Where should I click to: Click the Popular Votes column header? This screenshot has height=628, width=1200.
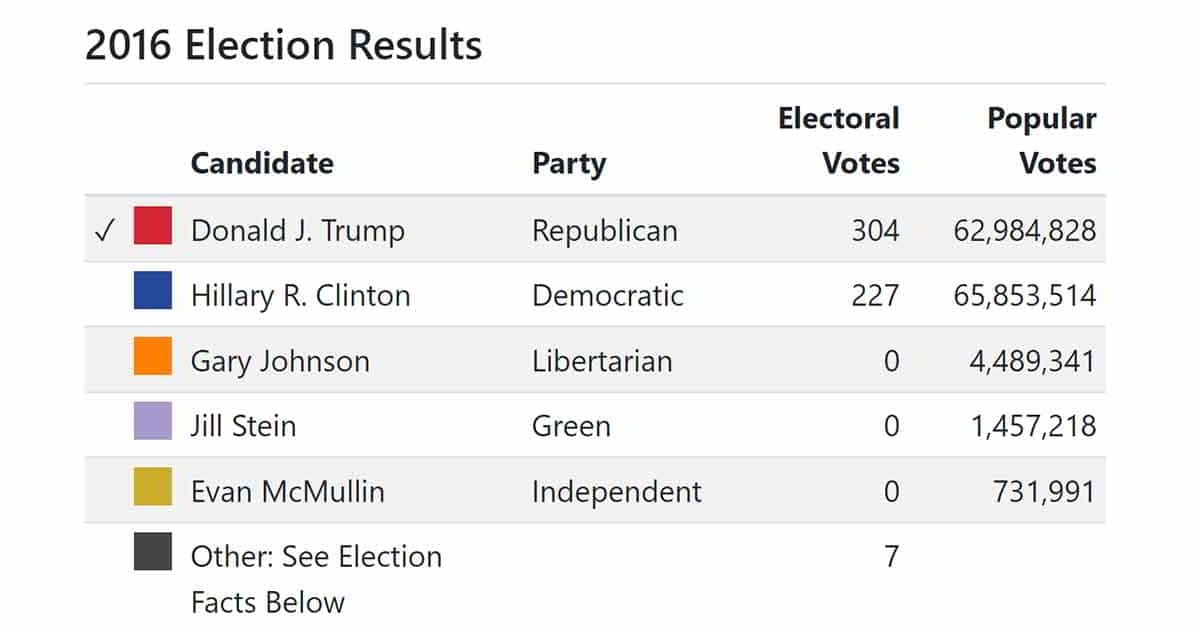[x=1042, y=140]
